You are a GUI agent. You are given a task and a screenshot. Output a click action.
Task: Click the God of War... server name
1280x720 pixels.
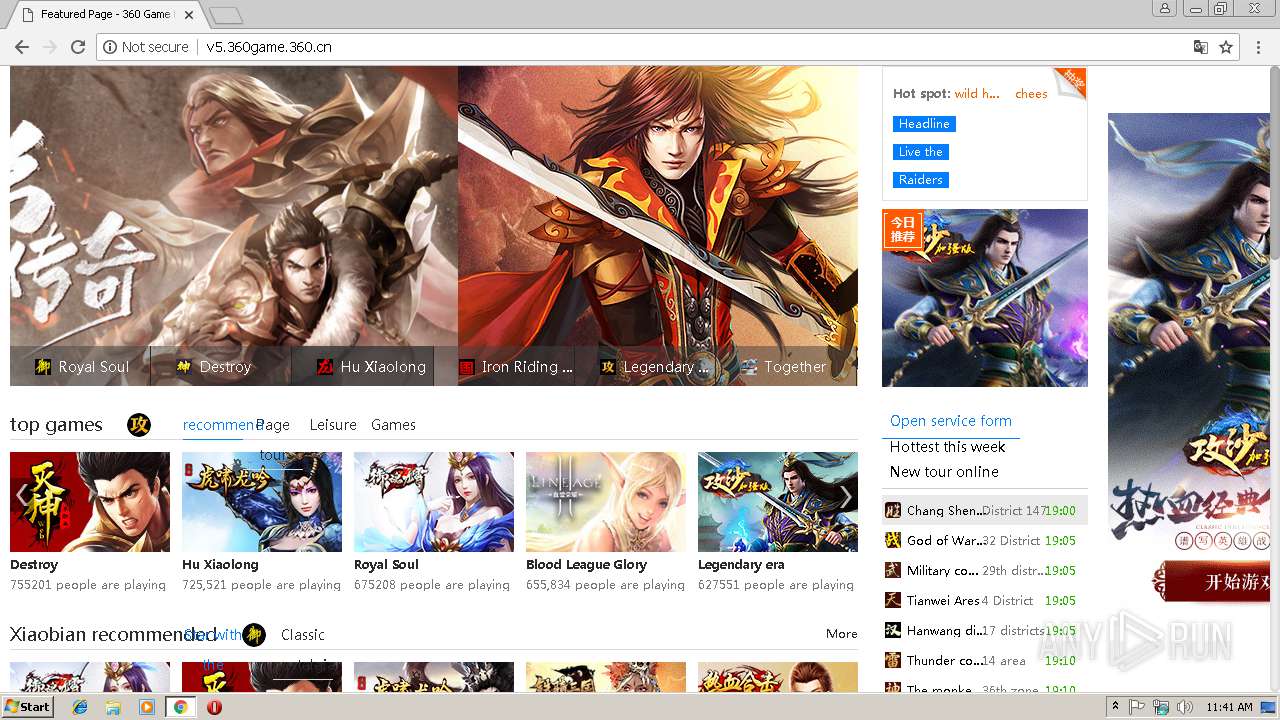(x=945, y=540)
